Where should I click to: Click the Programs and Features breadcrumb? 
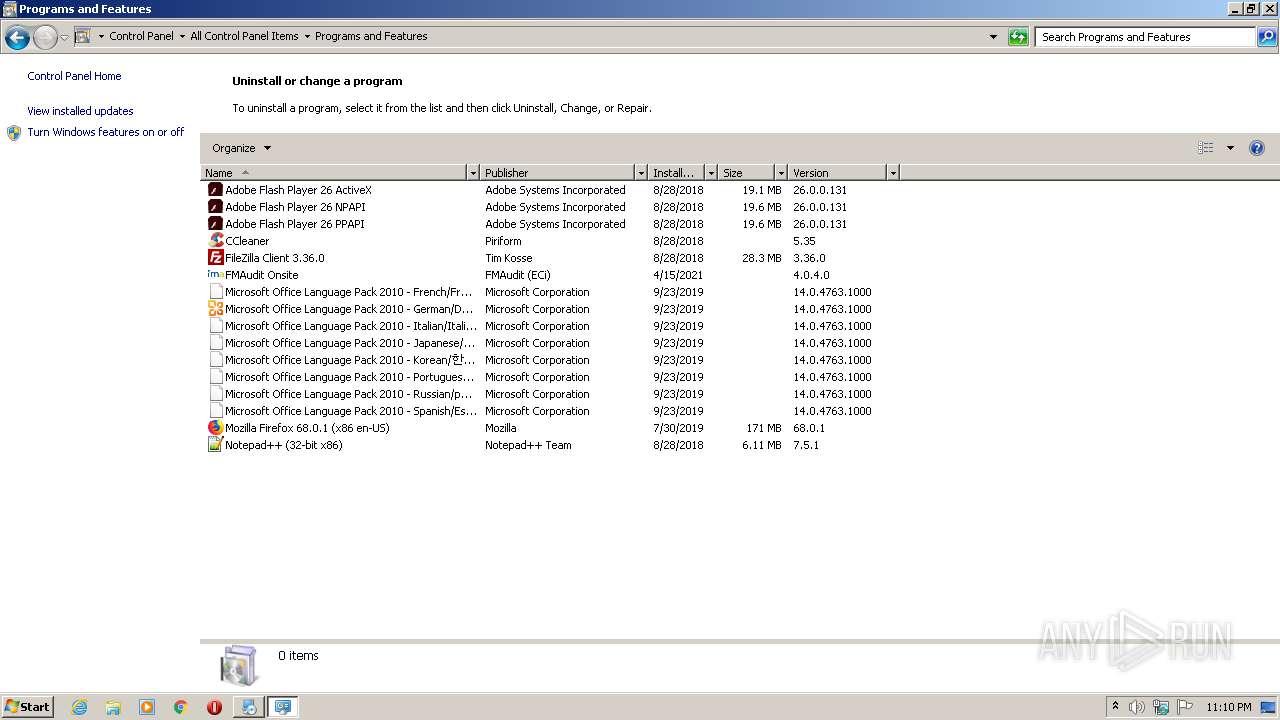[x=371, y=36]
